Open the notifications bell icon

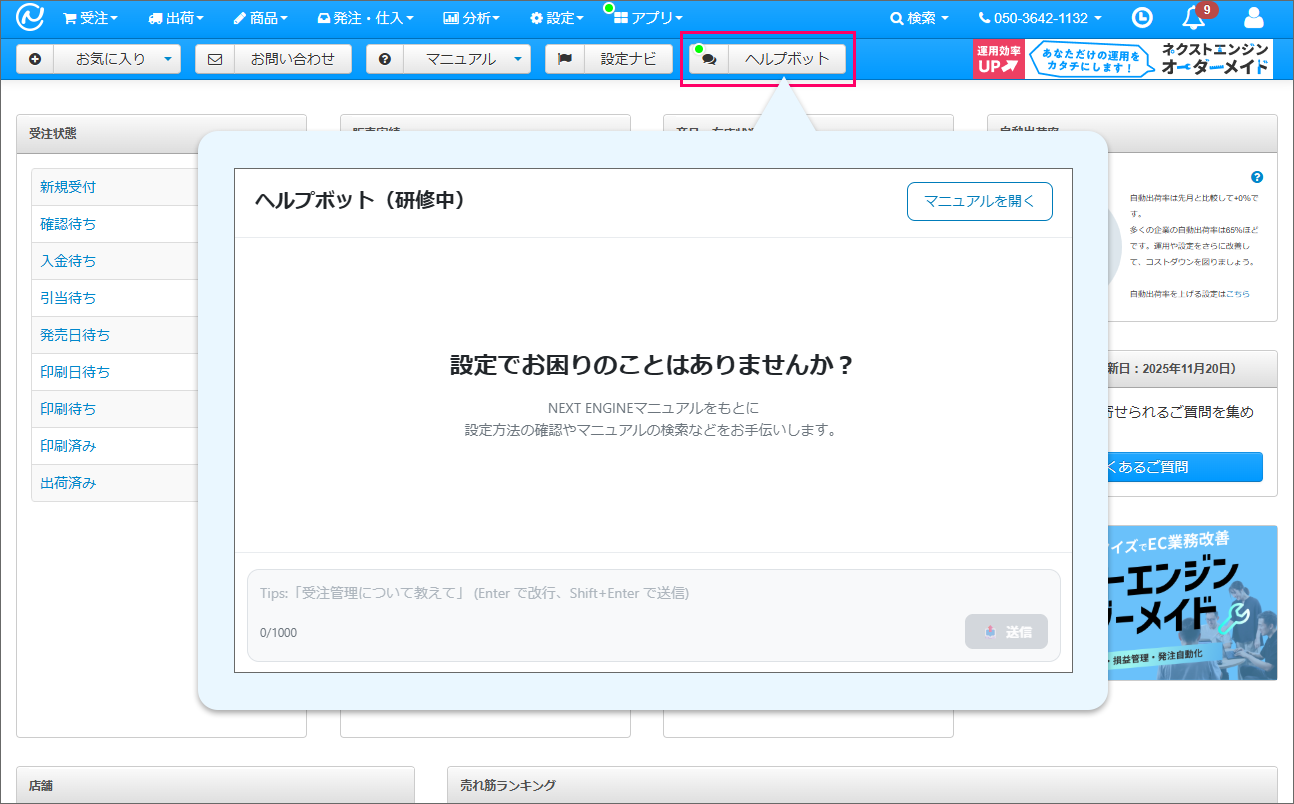point(1194,18)
